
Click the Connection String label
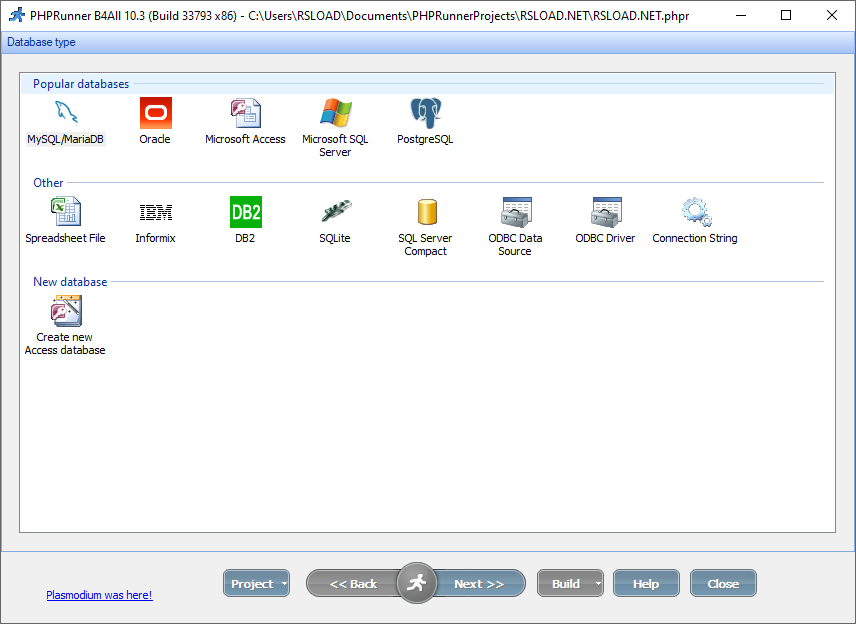click(695, 238)
